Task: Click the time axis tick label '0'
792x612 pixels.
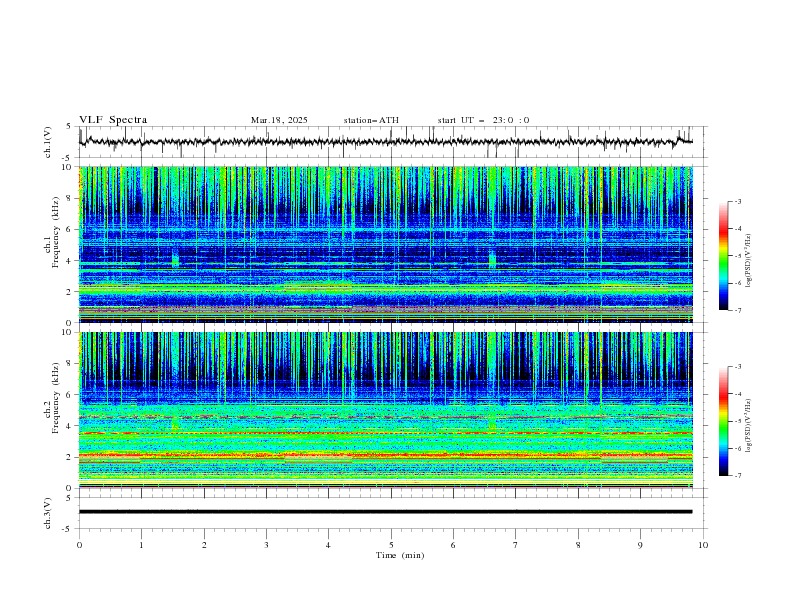Action: point(79,545)
